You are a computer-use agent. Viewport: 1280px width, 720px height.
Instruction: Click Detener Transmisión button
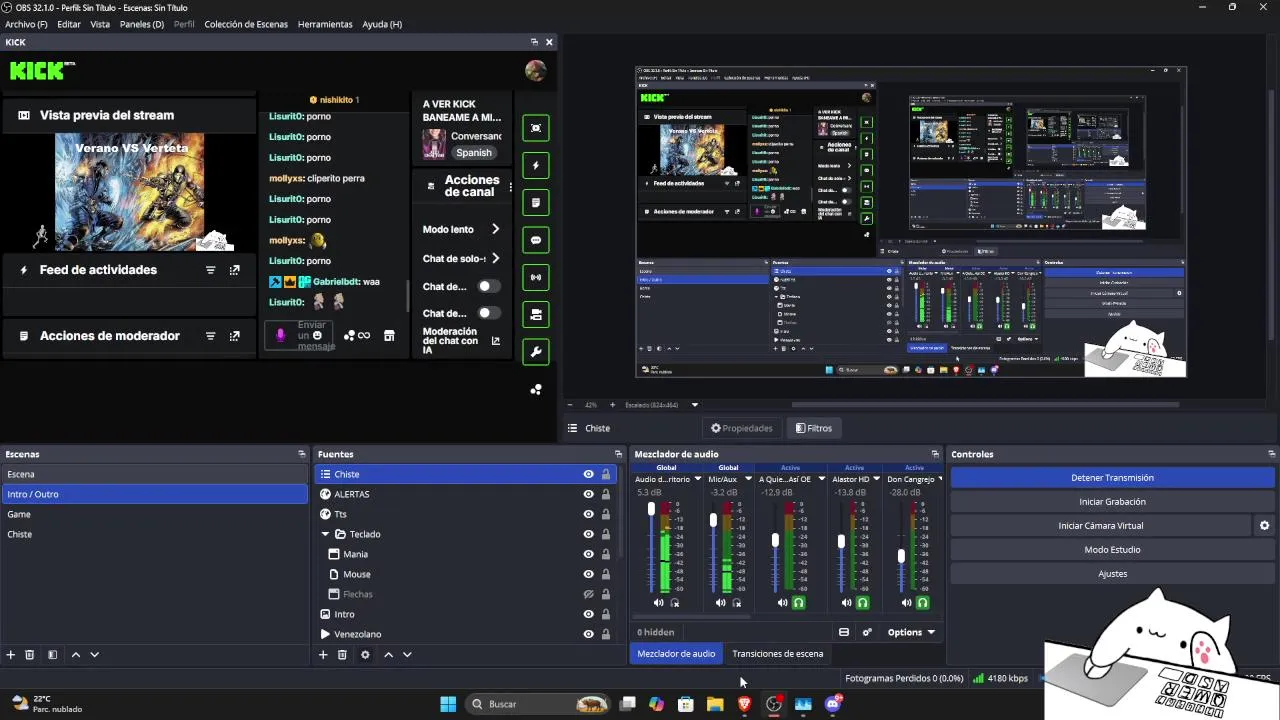pos(1113,478)
